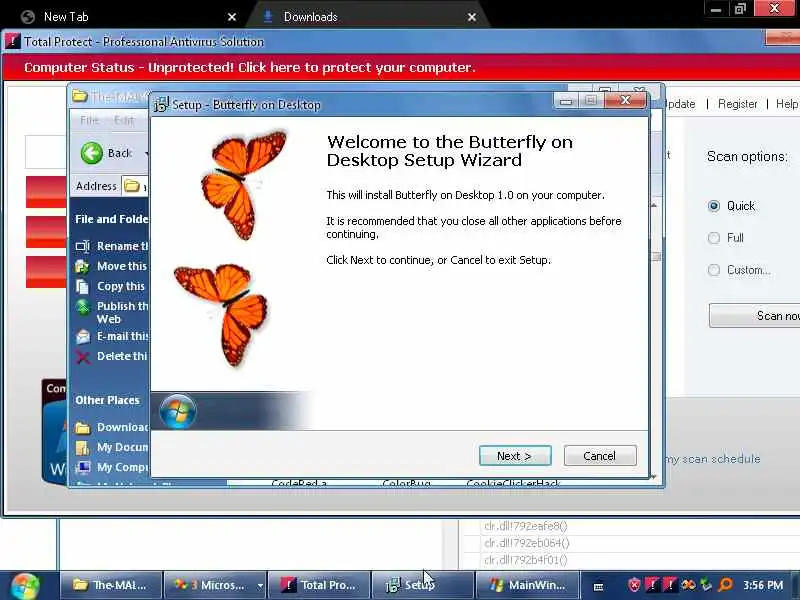Start scan with Scan now button
This screenshot has width=800, height=600.
(755, 315)
